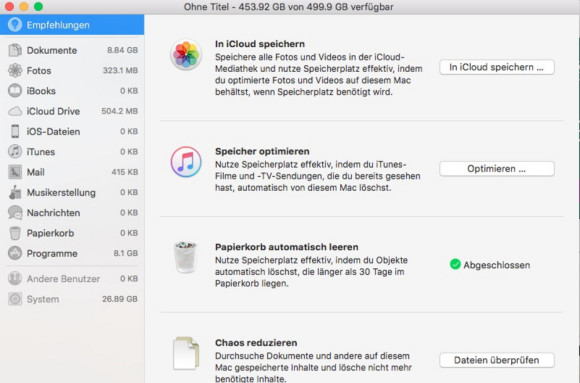Click the green Abgeschlossen checkmark icon
The height and width of the screenshot is (383, 580).
(x=455, y=264)
